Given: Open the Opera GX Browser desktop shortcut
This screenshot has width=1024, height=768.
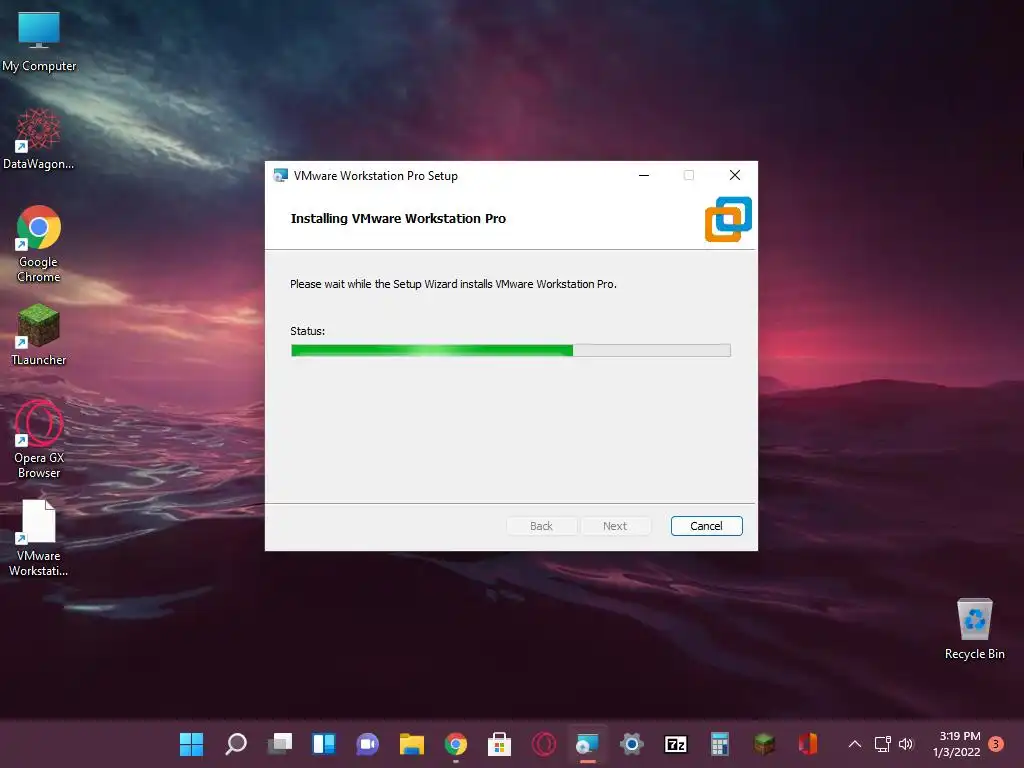Looking at the screenshot, I should point(39,439).
